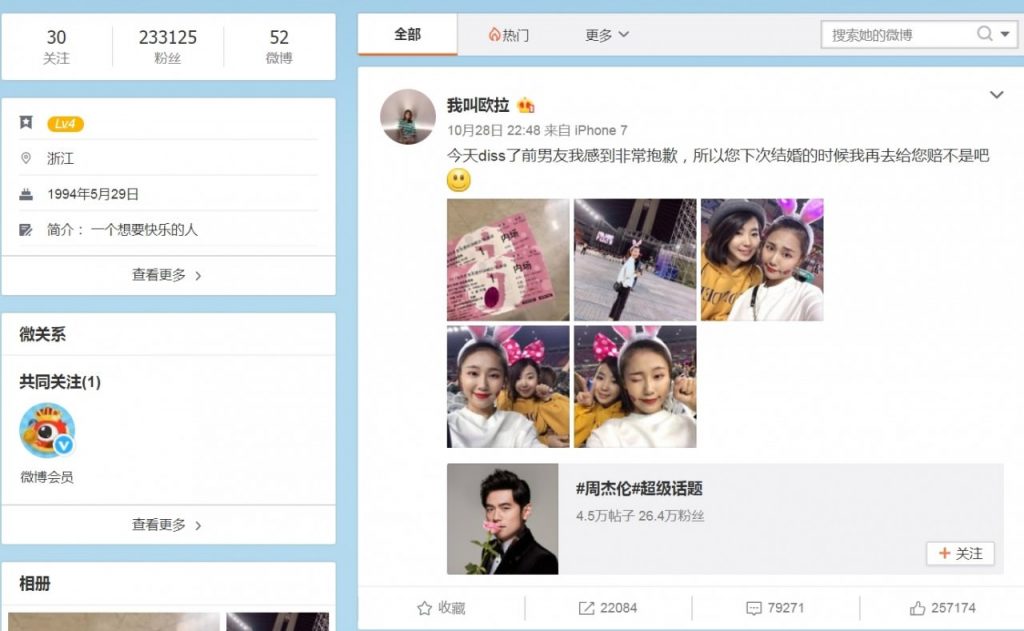Click the 周杰伦 super topic link
The height and width of the screenshot is (631, 1024).
pos(639,489)
